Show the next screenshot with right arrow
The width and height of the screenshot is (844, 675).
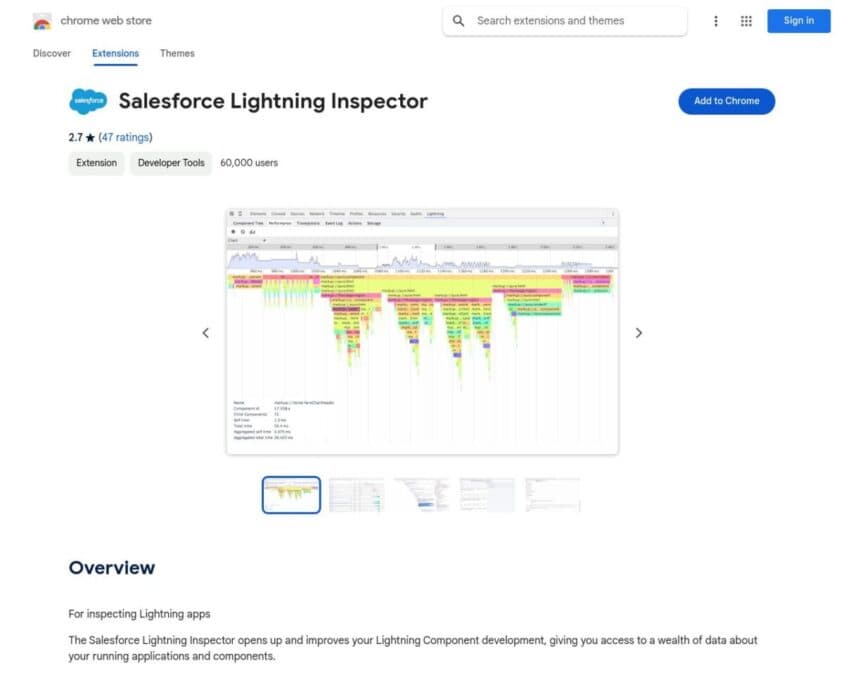pyautogui.click(x=638, y=333)
